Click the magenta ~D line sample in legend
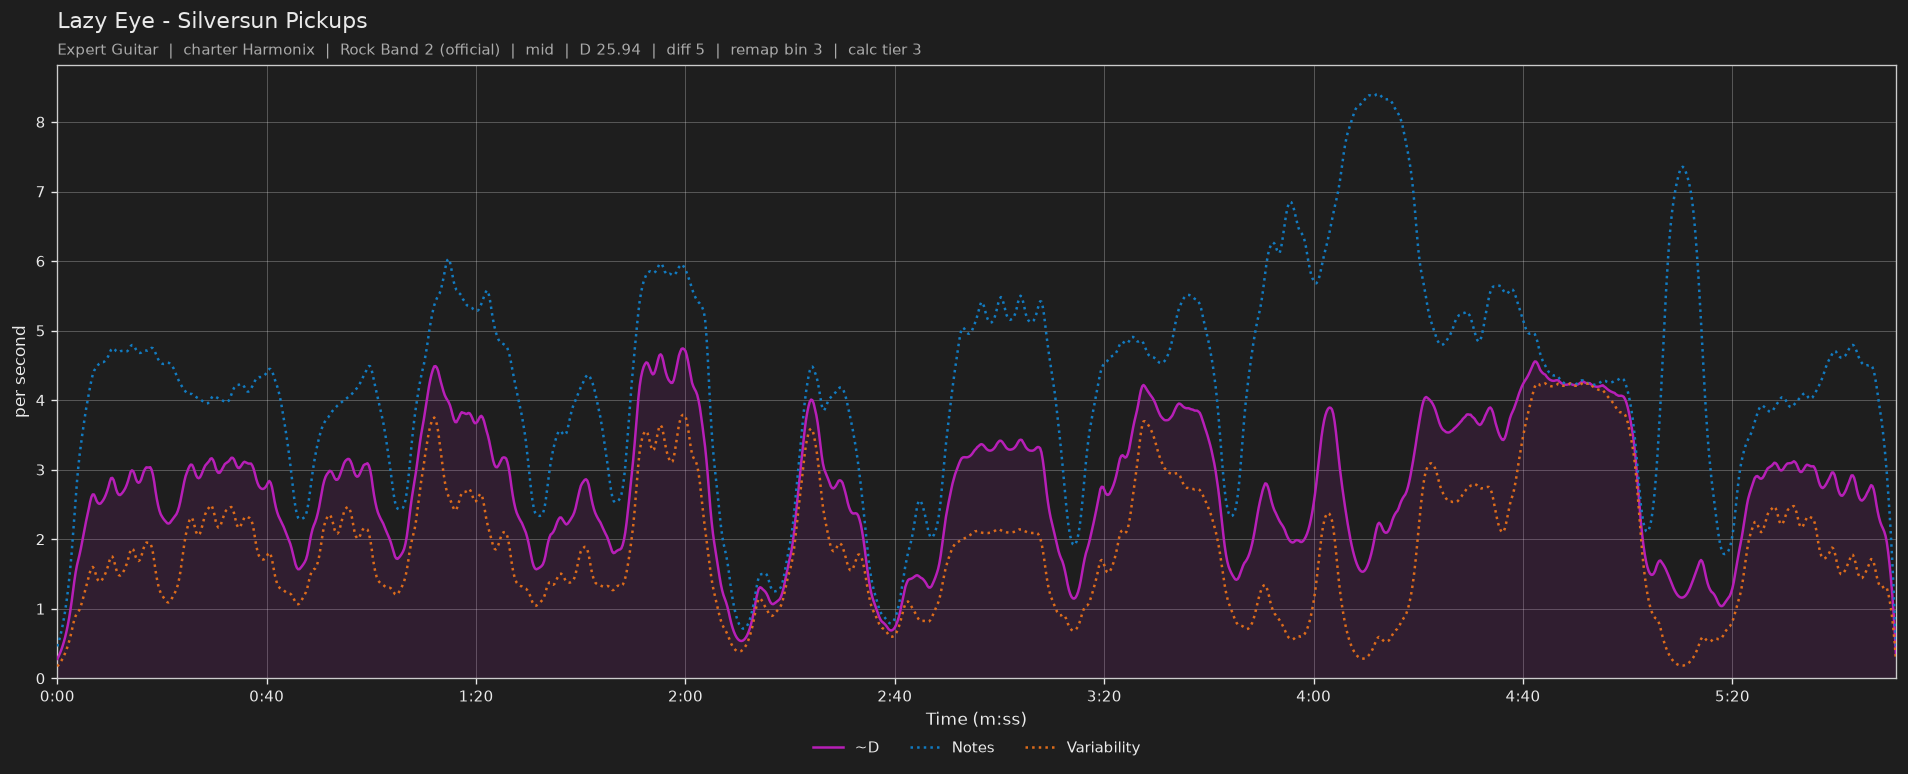This screenshot has width=1908, height=774. click(829, 748)
